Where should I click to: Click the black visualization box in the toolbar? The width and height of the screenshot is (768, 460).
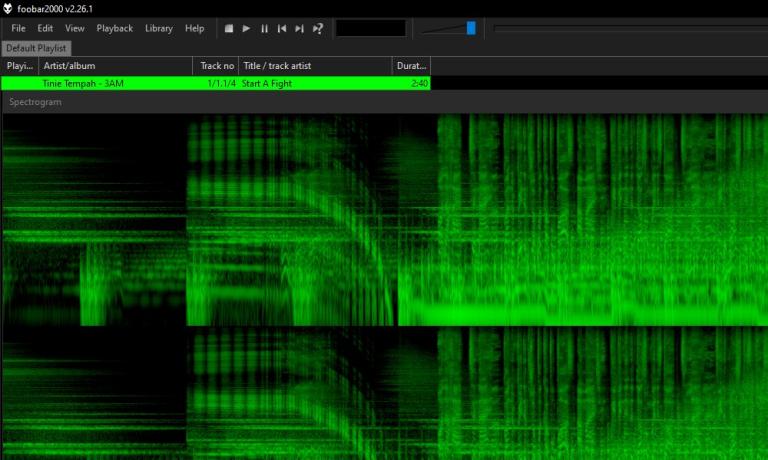click(x=371, y=28)
